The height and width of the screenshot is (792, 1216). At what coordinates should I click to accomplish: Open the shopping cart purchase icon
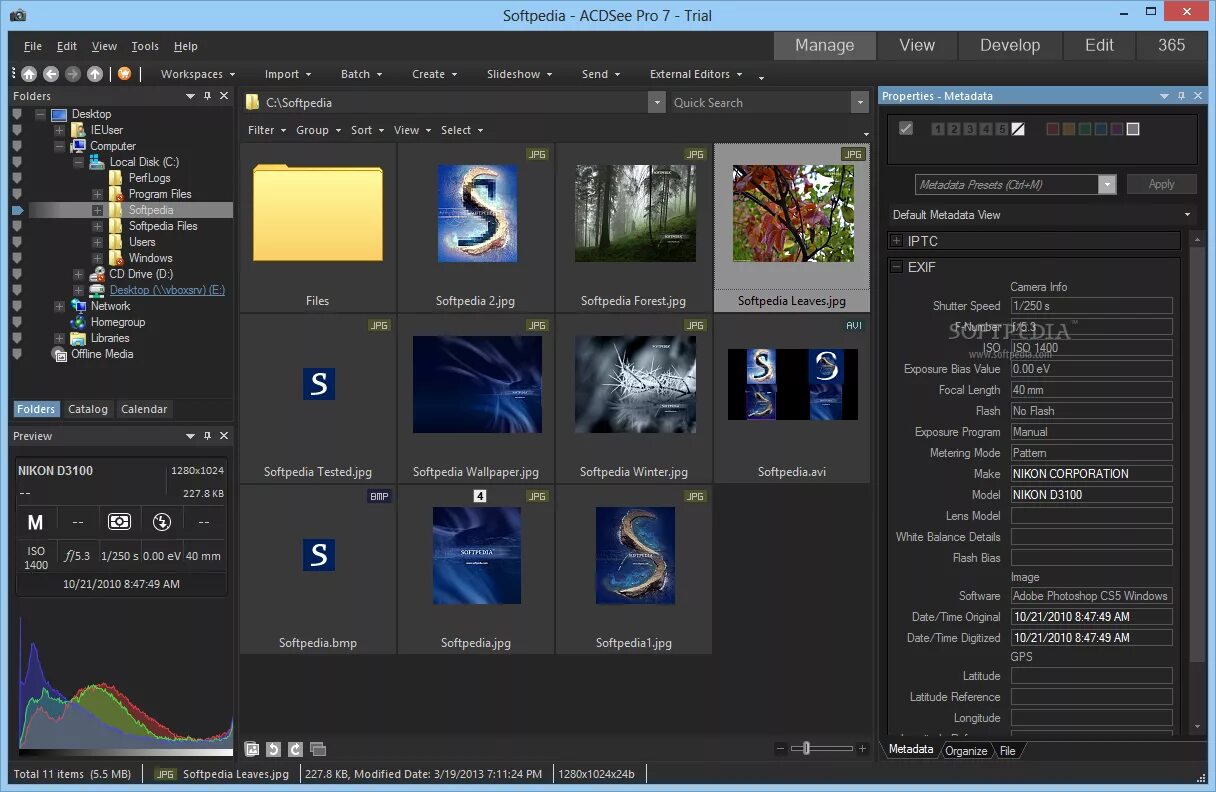coord(125,74)
